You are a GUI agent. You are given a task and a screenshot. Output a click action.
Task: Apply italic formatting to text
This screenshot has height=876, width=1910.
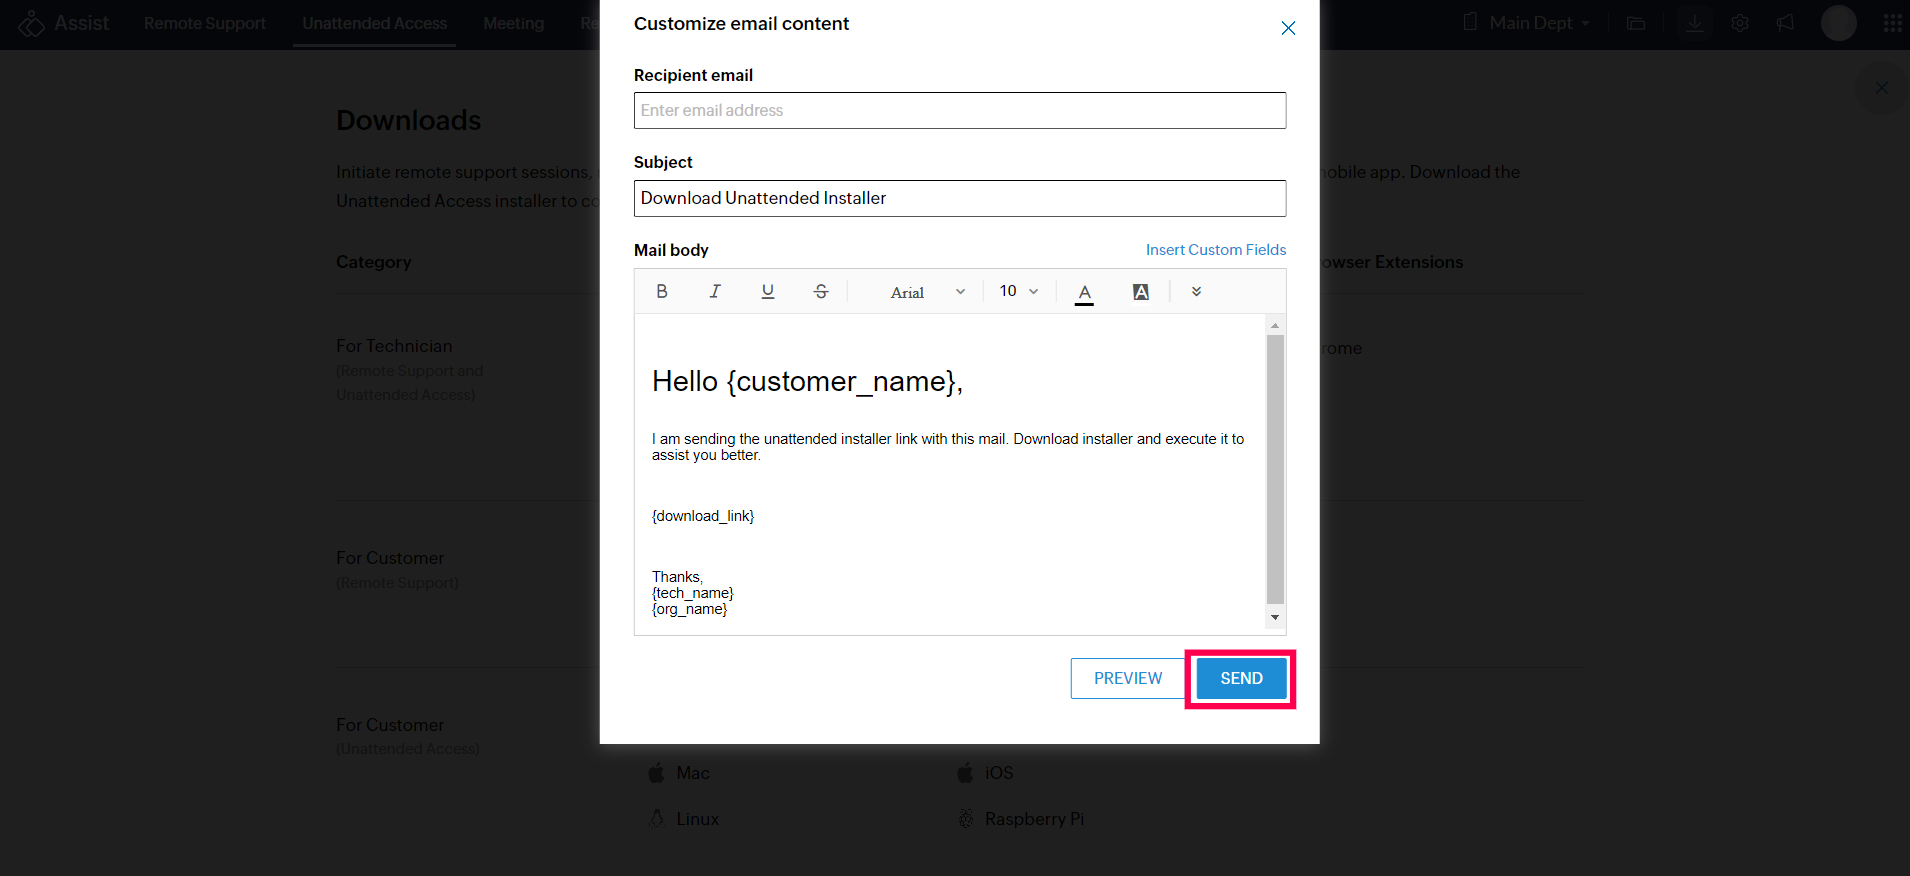tap(714, 291)
